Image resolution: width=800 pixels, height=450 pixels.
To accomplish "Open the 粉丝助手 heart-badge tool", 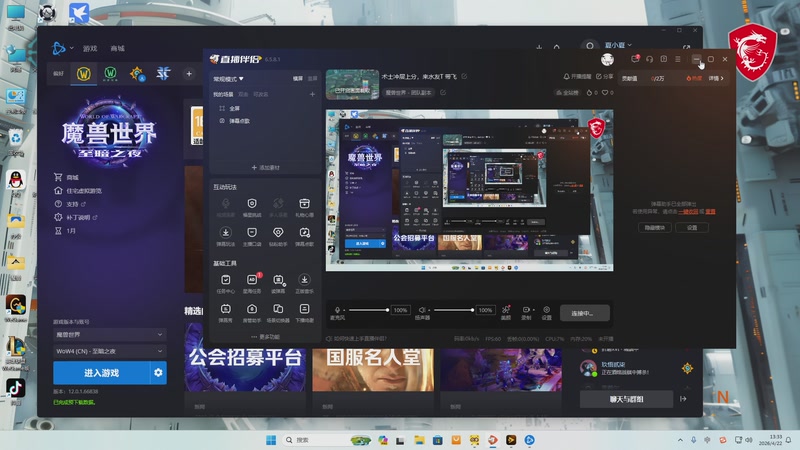I will (x=278, y=236).
